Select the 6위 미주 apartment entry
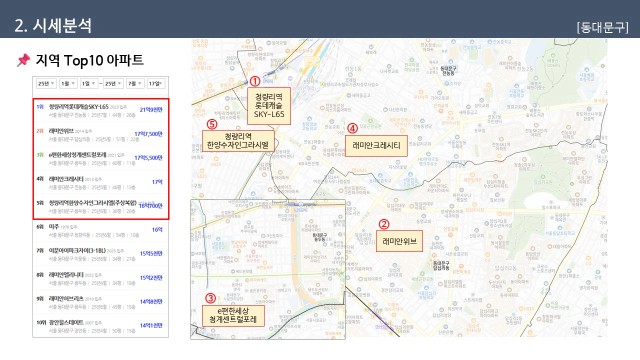Viewport: 640px width, 360px height. click(x=101, y=231)
